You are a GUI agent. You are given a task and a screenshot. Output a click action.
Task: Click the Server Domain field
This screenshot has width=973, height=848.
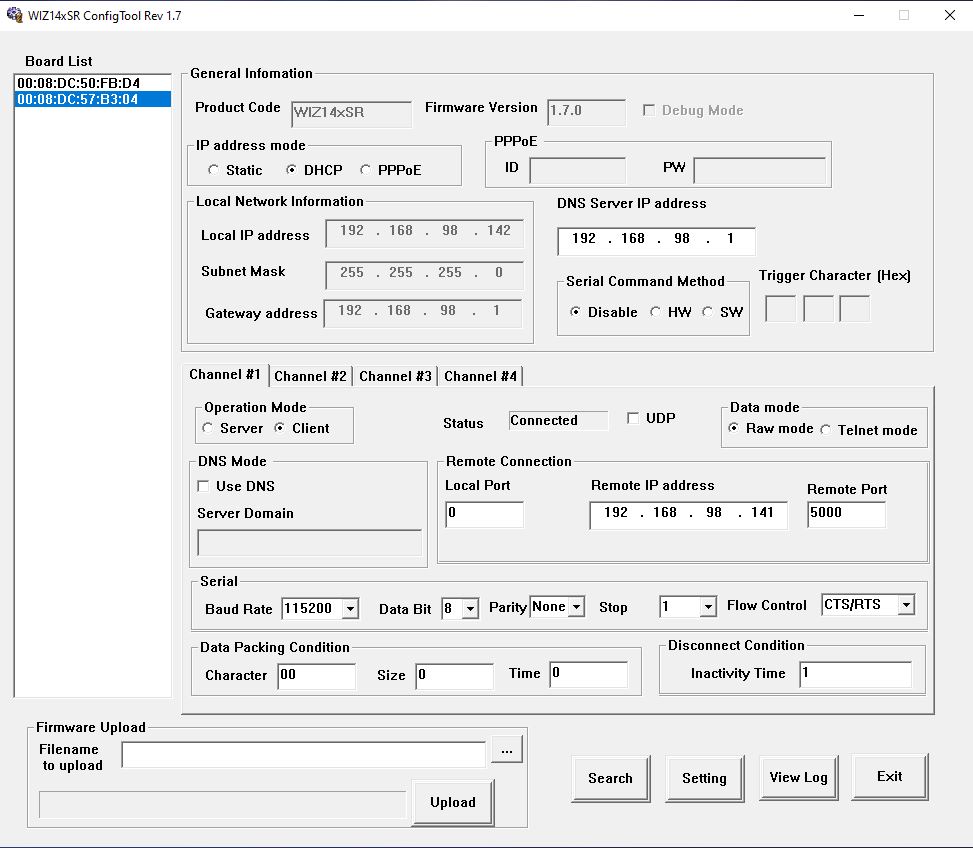(310, 543)
